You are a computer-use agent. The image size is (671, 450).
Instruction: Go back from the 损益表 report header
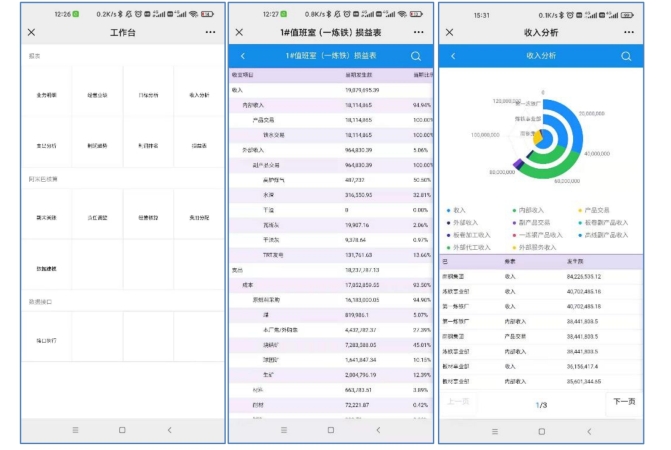[x=243, y=56]
